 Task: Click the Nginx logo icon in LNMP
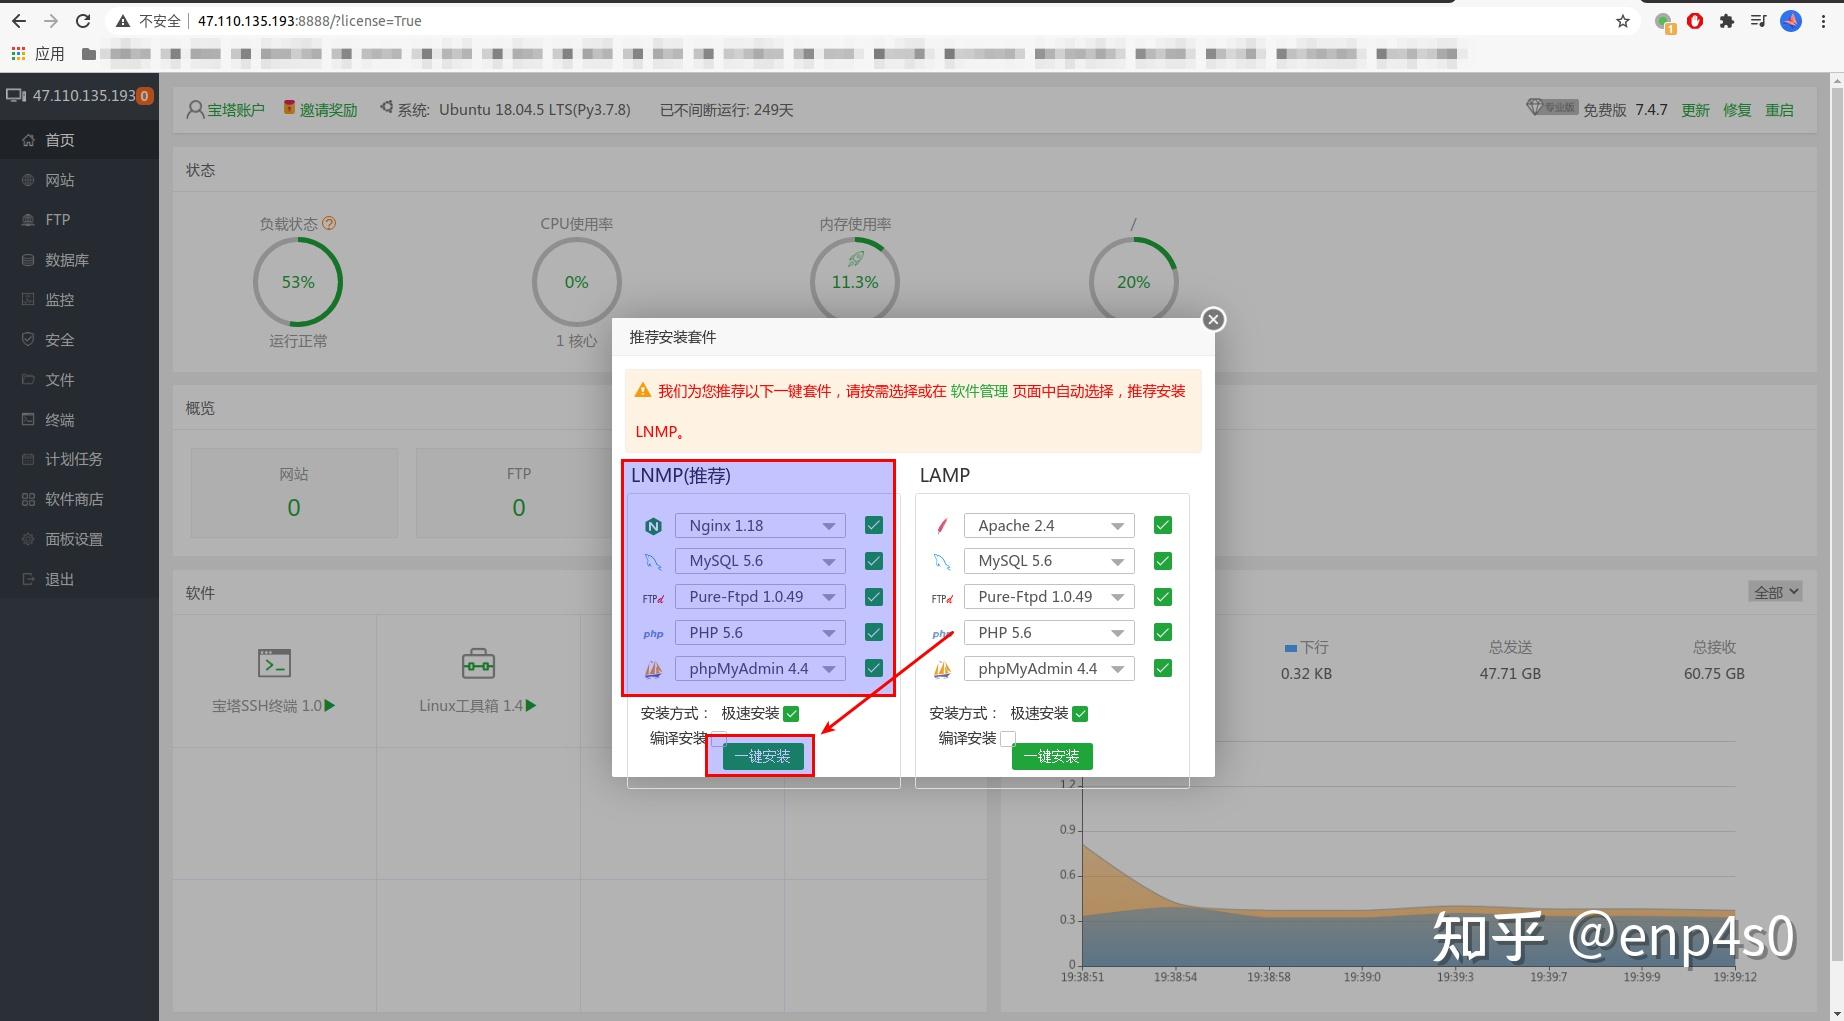coord(653,526)
